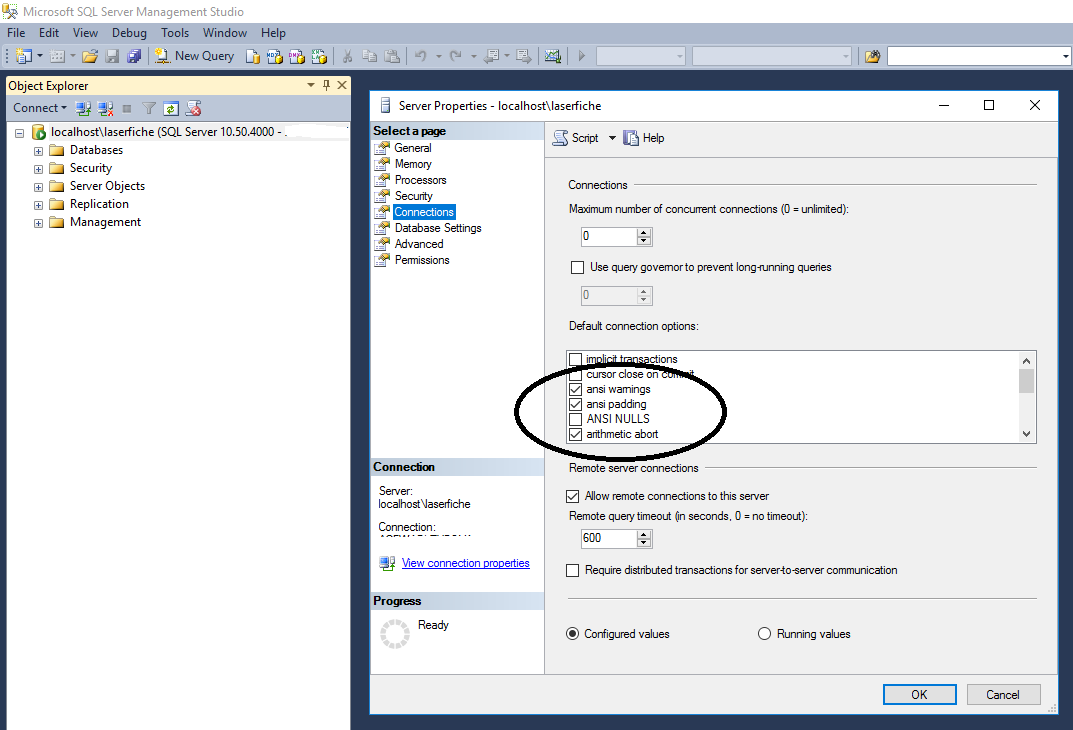
Task: Click the Connect Object Explorer icon
Action: coord(84,108)
